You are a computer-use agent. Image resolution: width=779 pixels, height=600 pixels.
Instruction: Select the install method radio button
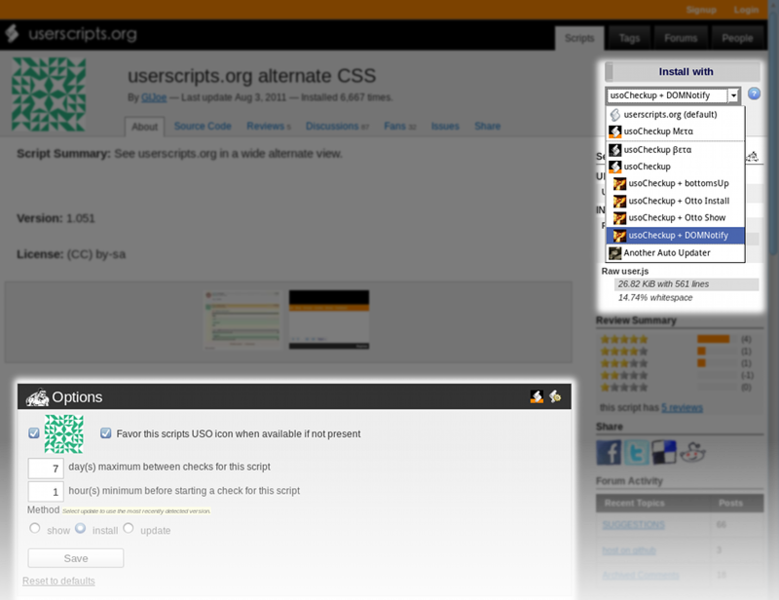[80, 528]
